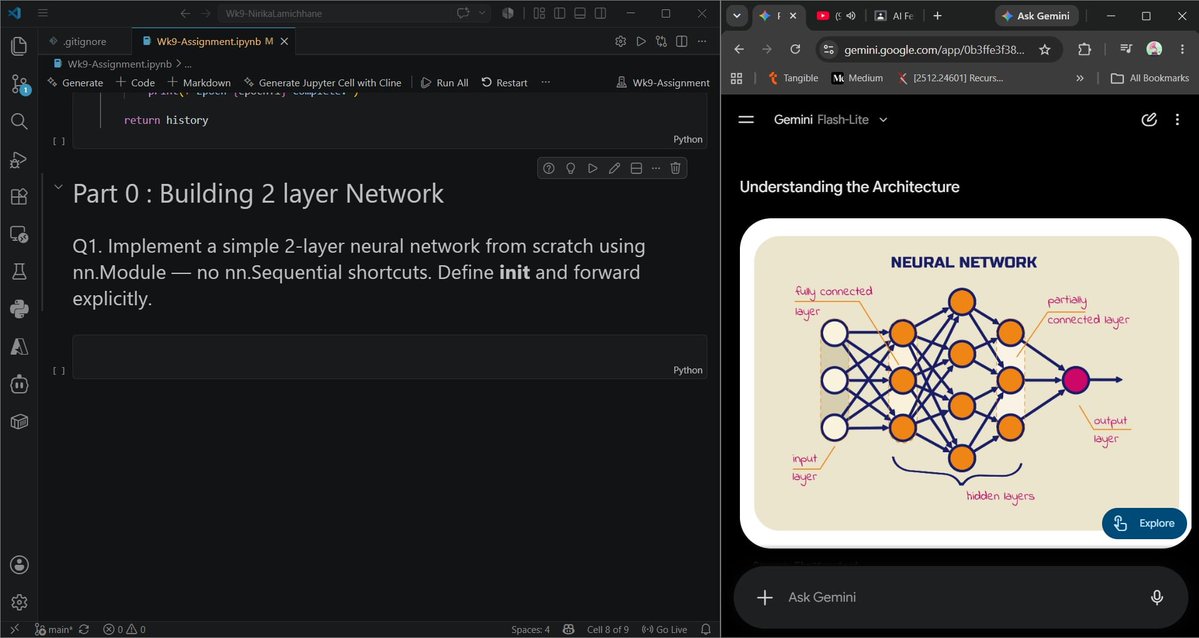The width and height of the screenshot is (1199, 638).
Task: Open Customize Layout icon in VS Code title bar
Action: 539,14
